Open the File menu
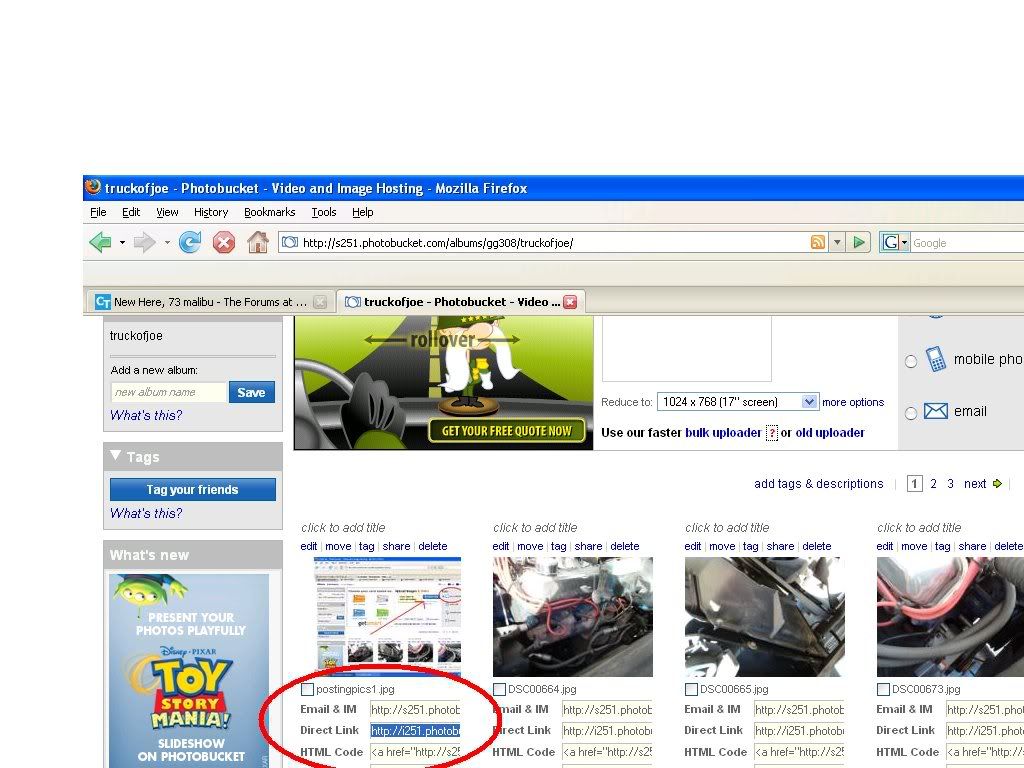The width and height of the screenshot is (1024, 768). (98, 212)
